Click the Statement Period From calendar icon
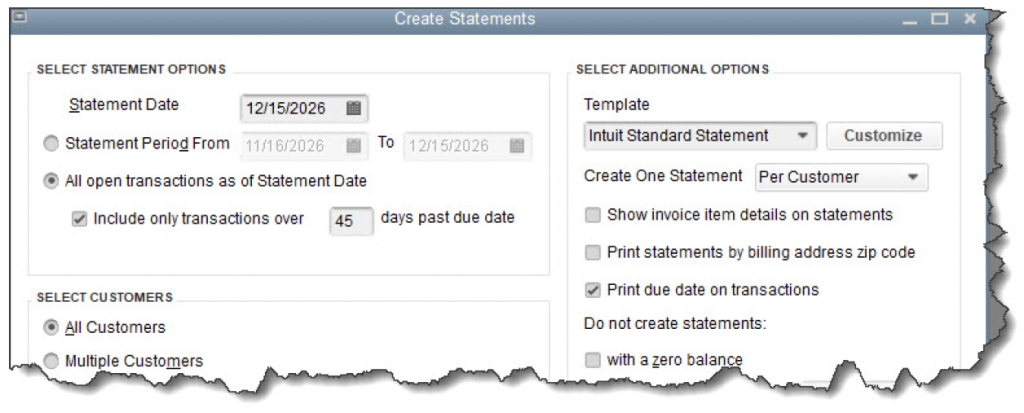 point(354,145)
